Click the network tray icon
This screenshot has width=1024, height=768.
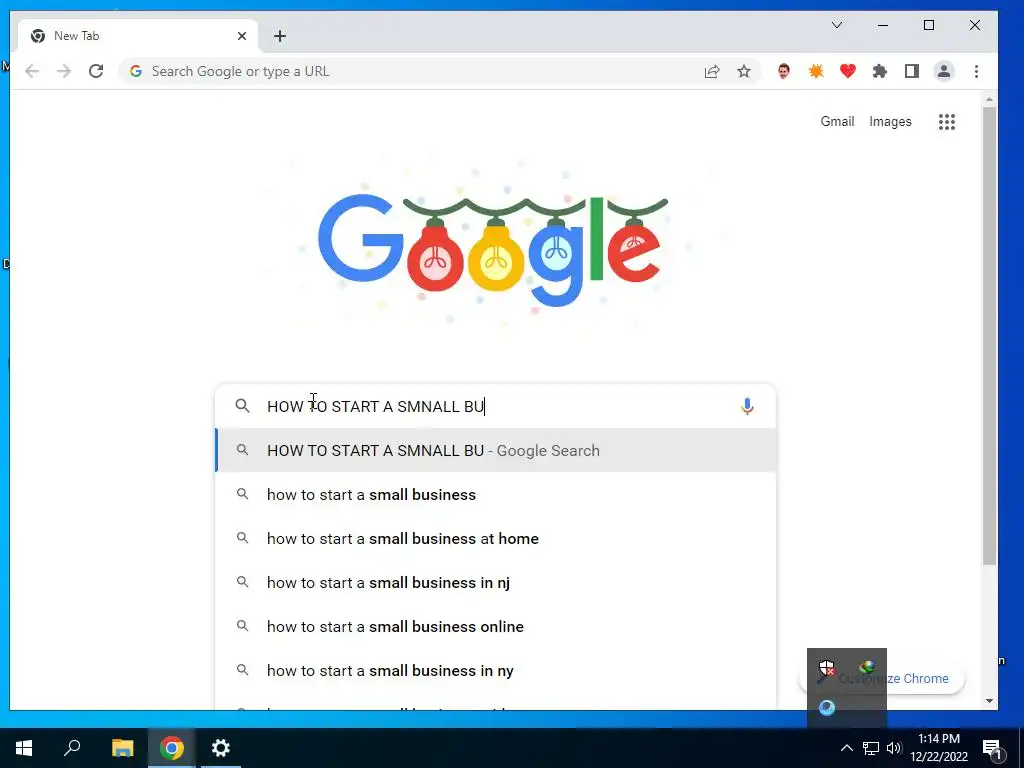point(871,748)
